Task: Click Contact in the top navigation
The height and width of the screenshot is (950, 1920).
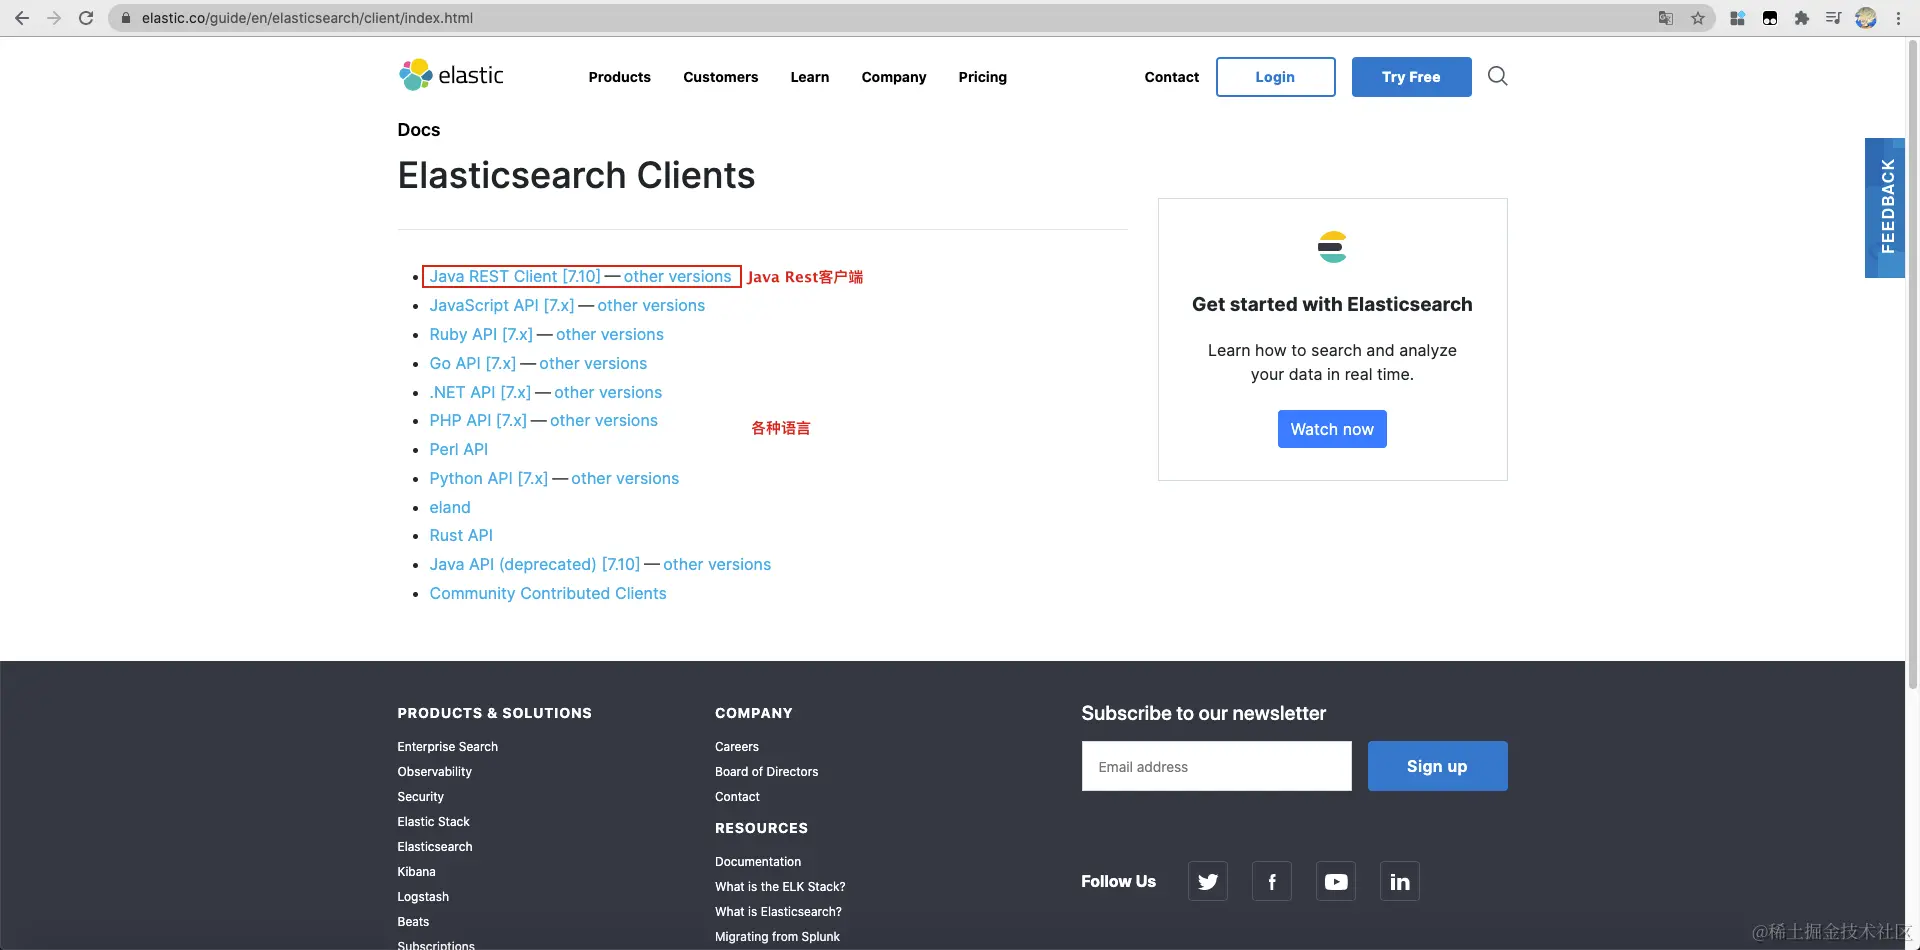Action: click(x=1172, y=77)
